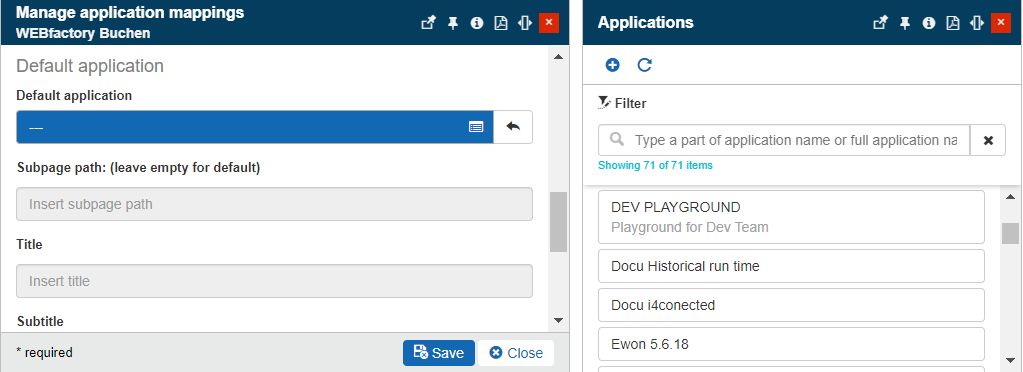Image resolution: width=1023 pixels, height=372 pixels.
Task: Close the Applications panel
Action: pyautogui.click(x=1001, y=23)
